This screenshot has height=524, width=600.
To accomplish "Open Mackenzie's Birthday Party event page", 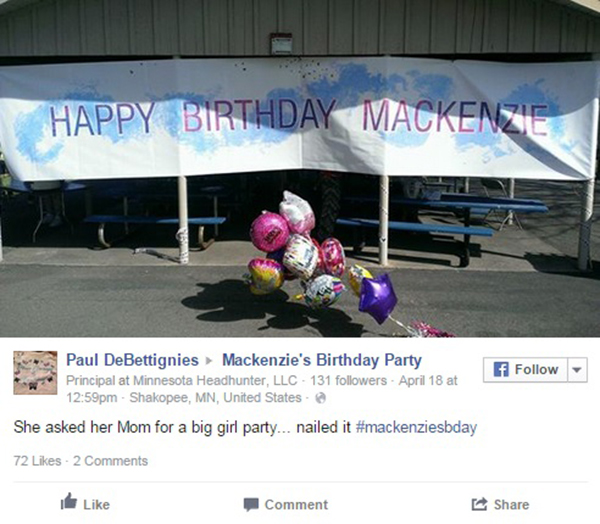I will pyautogui.click(x=322, y=360).
